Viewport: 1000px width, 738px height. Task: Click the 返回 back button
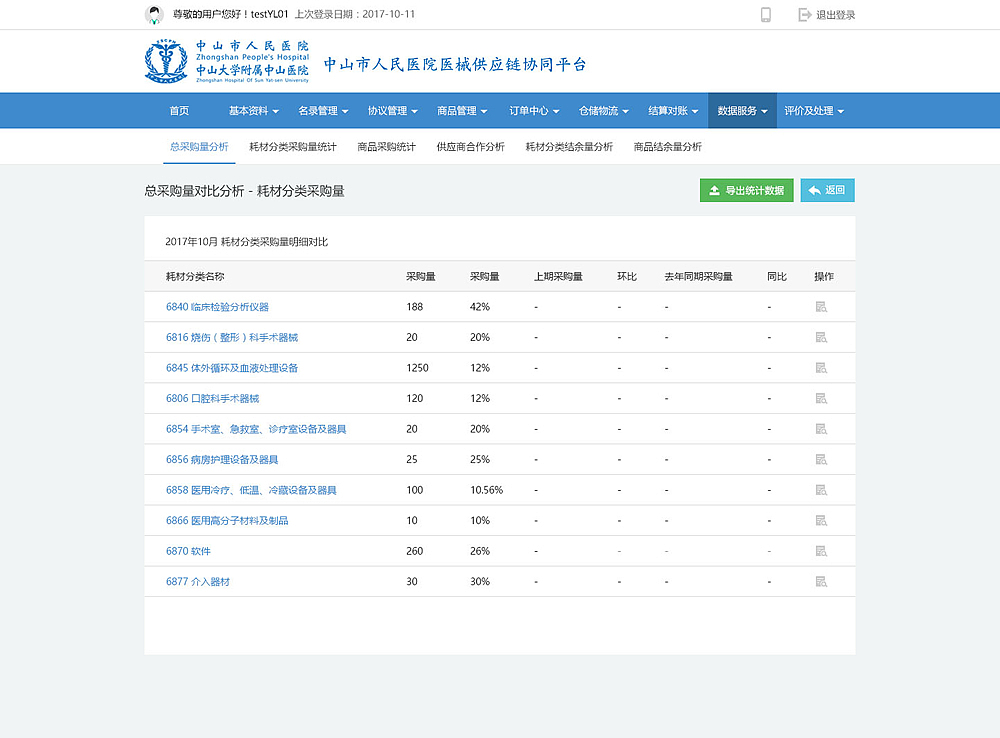[827, 189]
